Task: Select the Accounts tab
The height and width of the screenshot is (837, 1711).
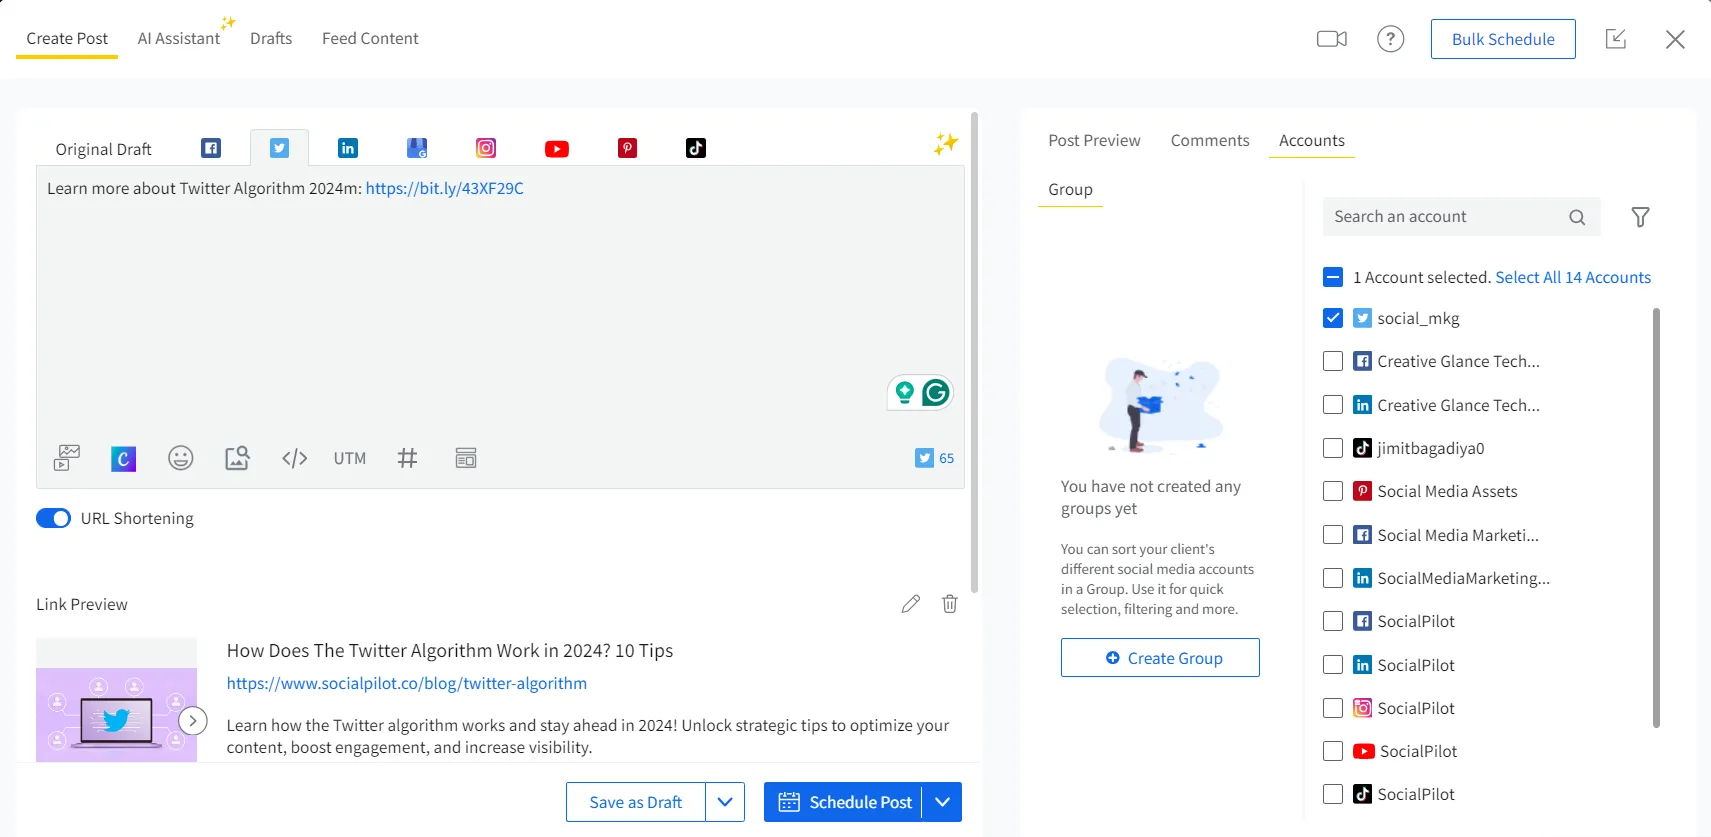Action: click(1312, 141)
